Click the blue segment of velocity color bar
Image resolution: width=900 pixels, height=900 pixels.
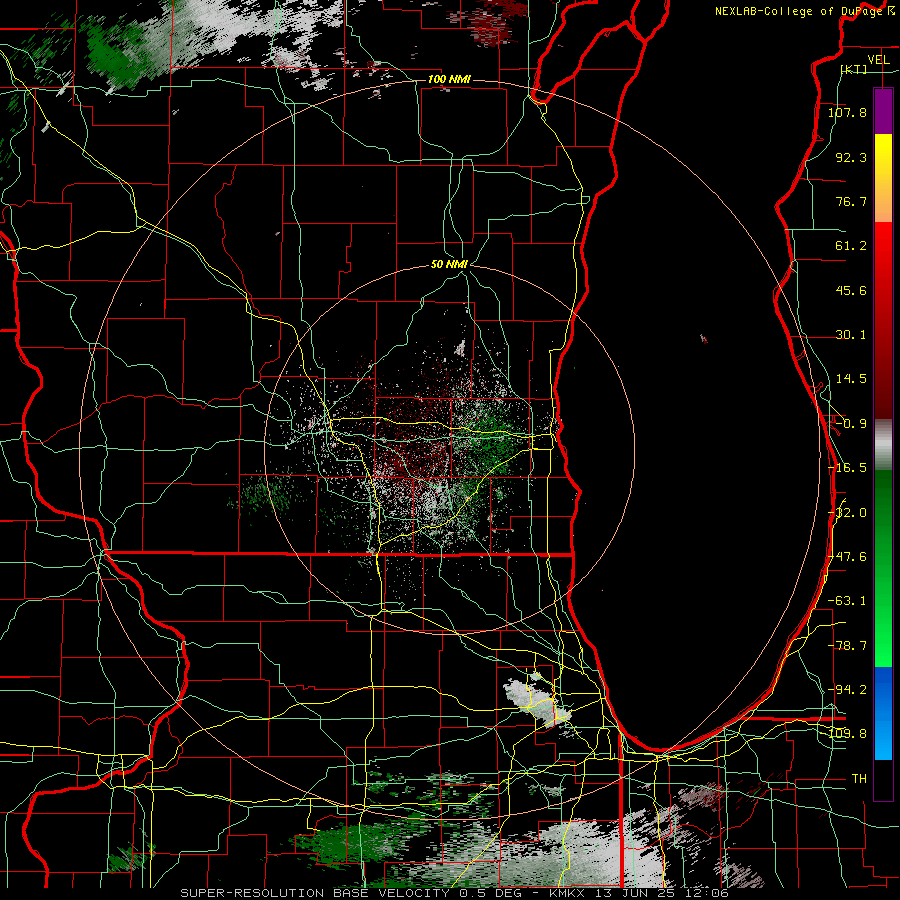pos(883,713)
